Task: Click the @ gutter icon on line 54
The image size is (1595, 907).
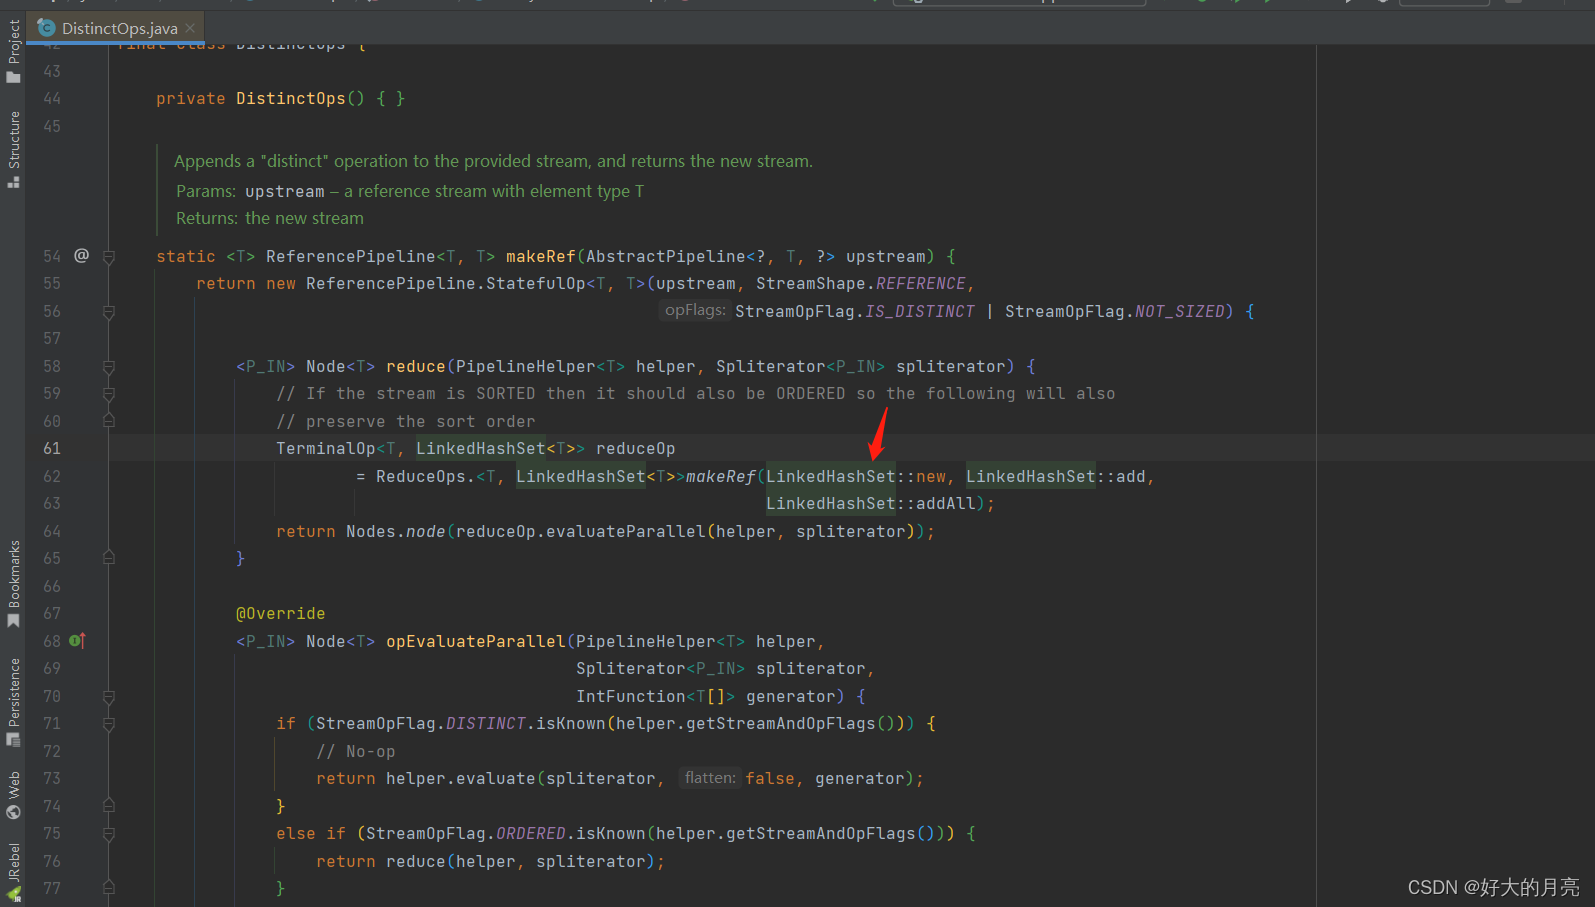Action: pos(82,255)
